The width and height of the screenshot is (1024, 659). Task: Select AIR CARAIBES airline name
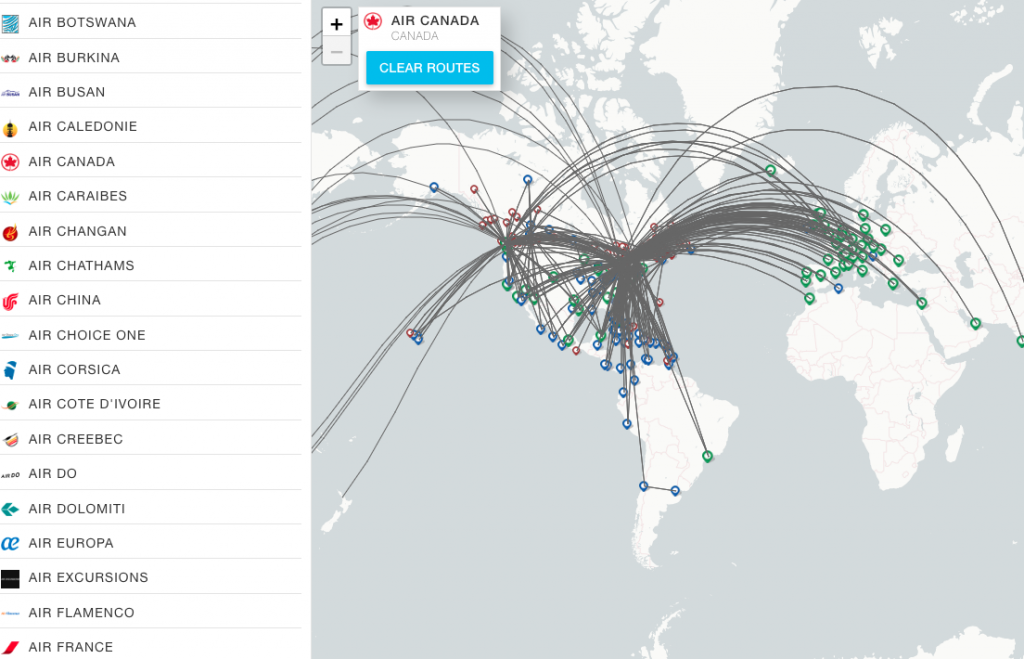[x=78, y=196]
